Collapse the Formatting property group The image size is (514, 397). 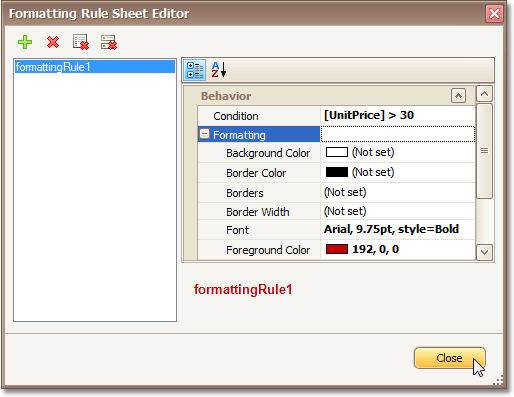click(204, 134)
